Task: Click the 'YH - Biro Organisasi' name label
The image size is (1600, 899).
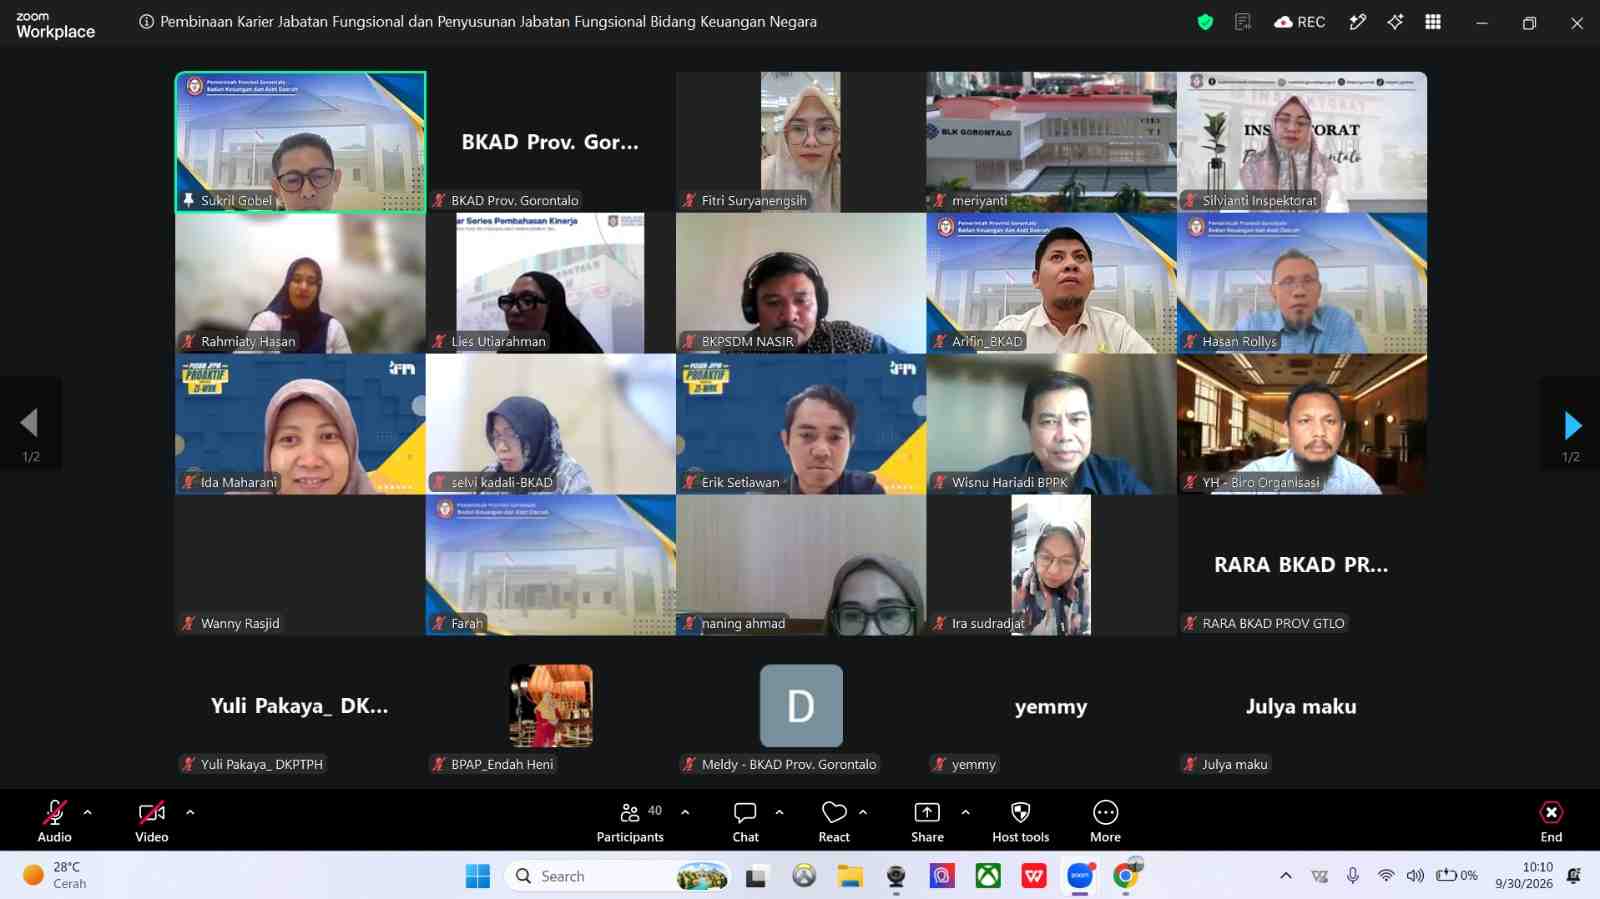Action: pyautogui.click(x=1260, y=482)
